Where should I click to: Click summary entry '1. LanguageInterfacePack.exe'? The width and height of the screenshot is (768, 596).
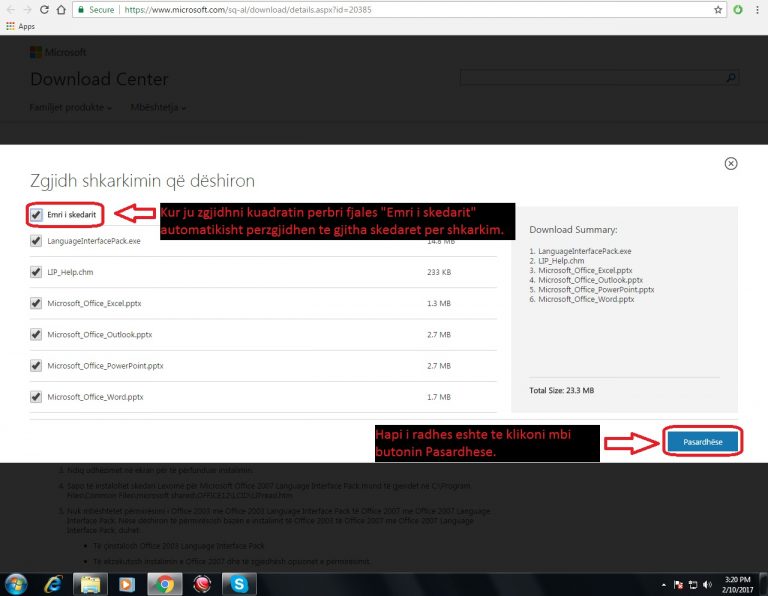pyautogui.click(x=580, y=251)
